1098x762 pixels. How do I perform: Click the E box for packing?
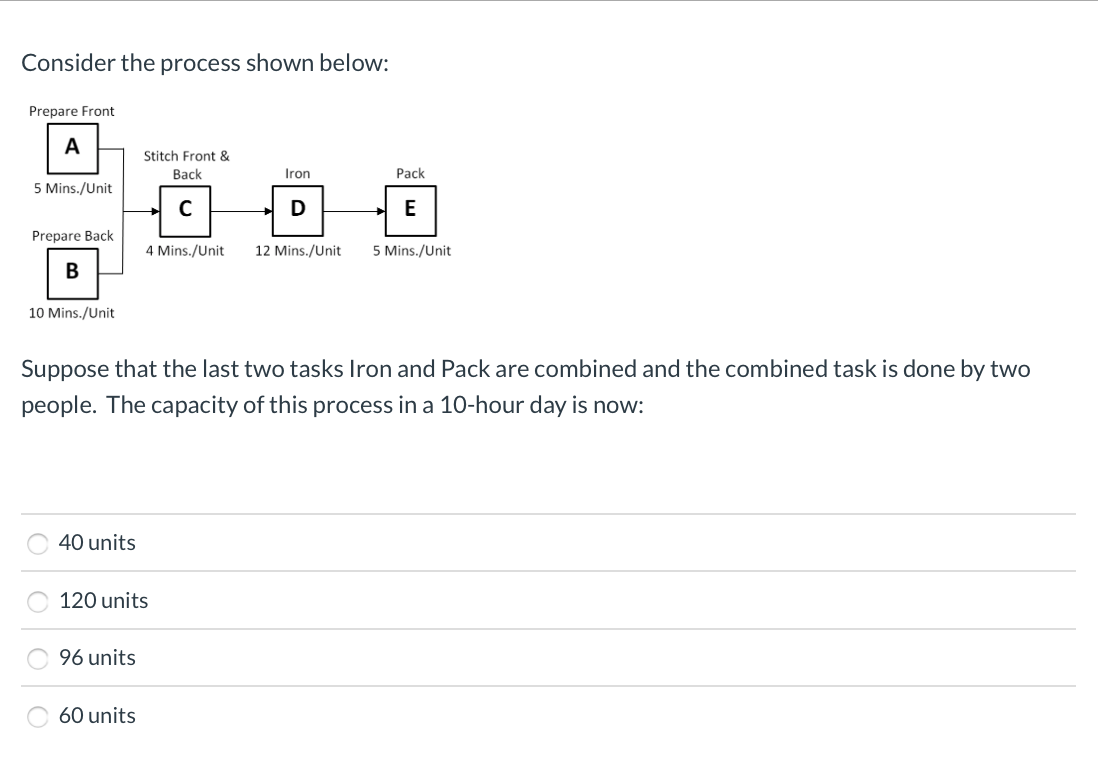tap(410, 209)
